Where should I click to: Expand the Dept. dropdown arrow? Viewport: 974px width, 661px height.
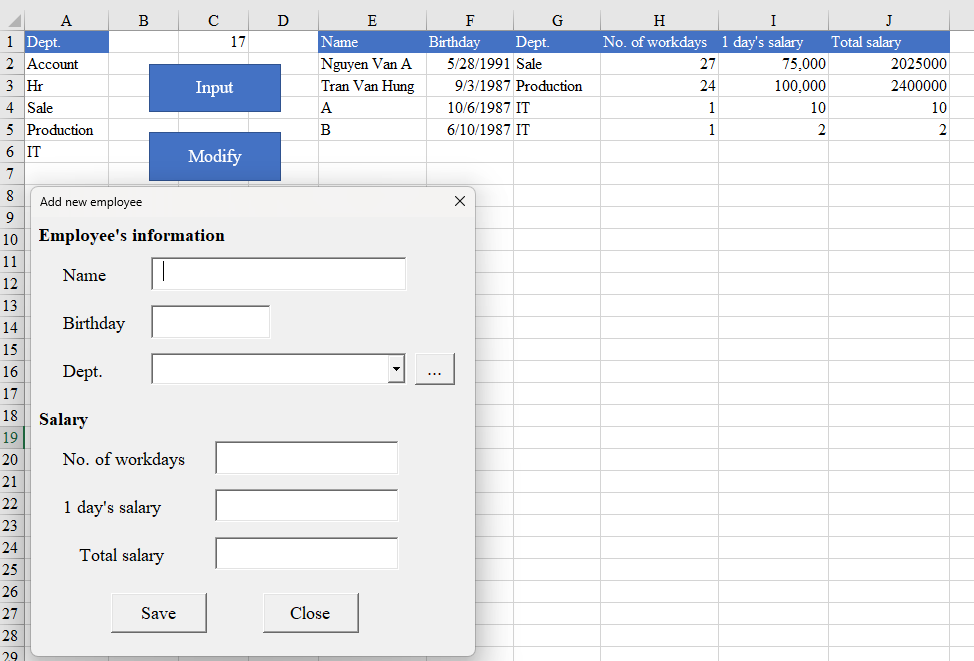(396, 369)
